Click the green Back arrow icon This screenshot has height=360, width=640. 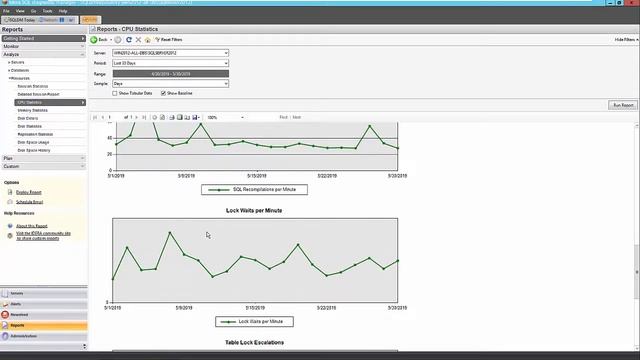[x=94, y=40]
